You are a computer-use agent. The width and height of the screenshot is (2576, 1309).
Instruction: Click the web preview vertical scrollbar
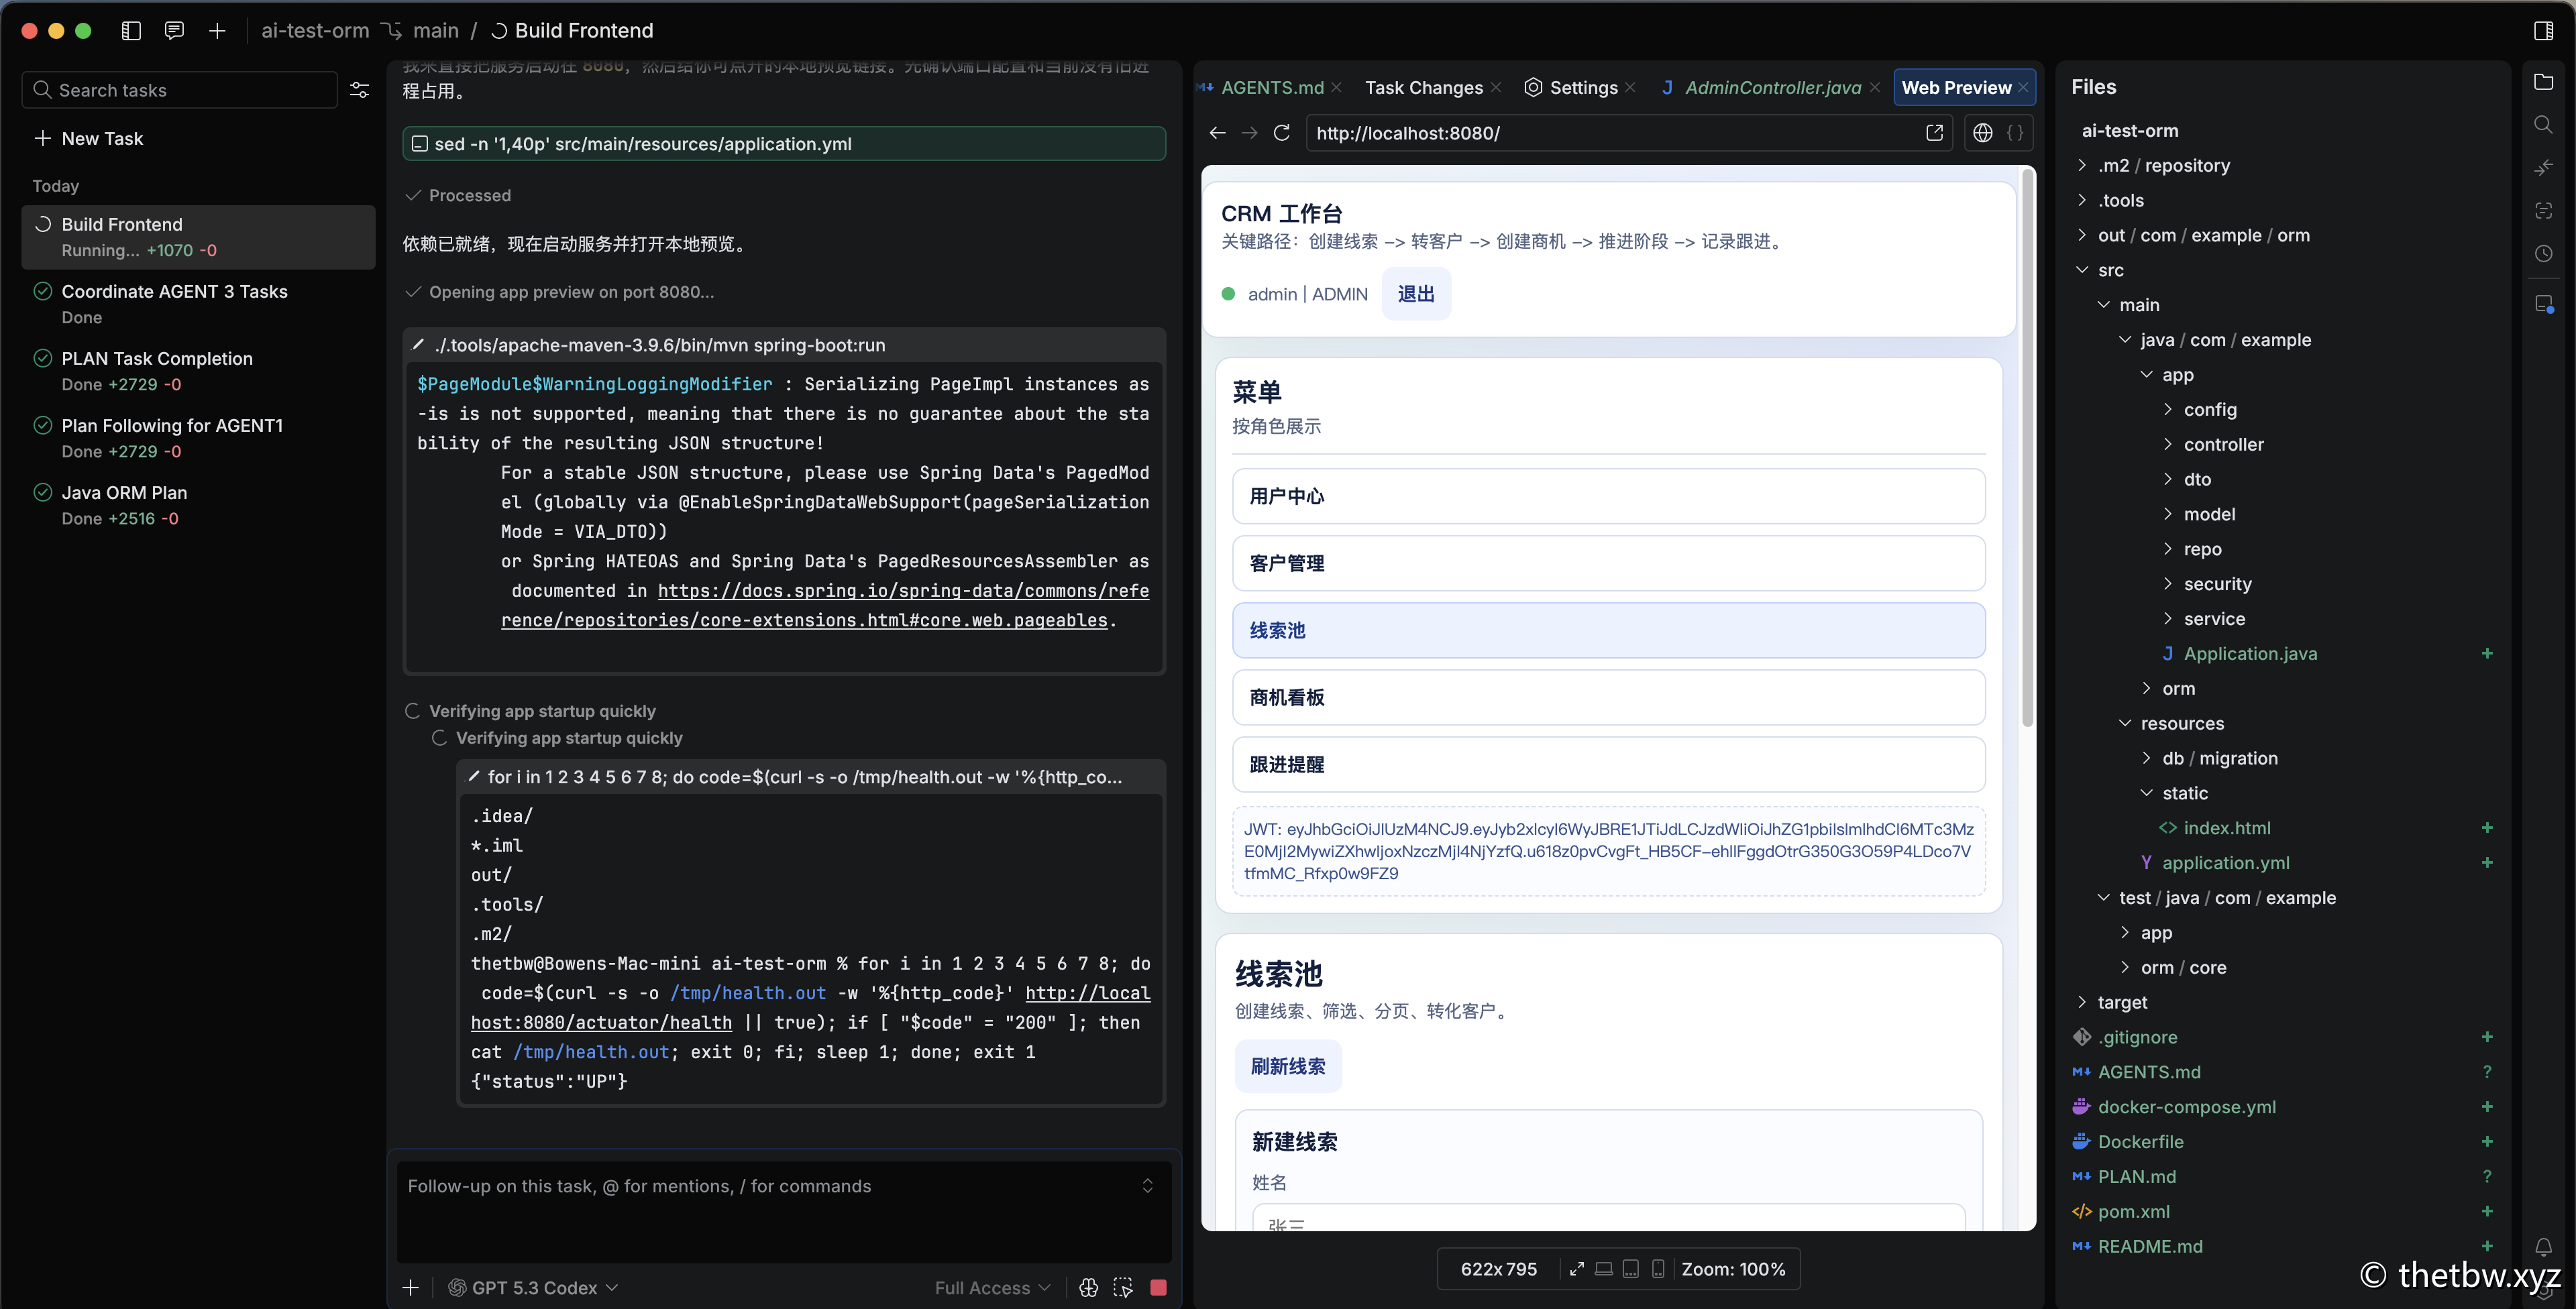2027,450
